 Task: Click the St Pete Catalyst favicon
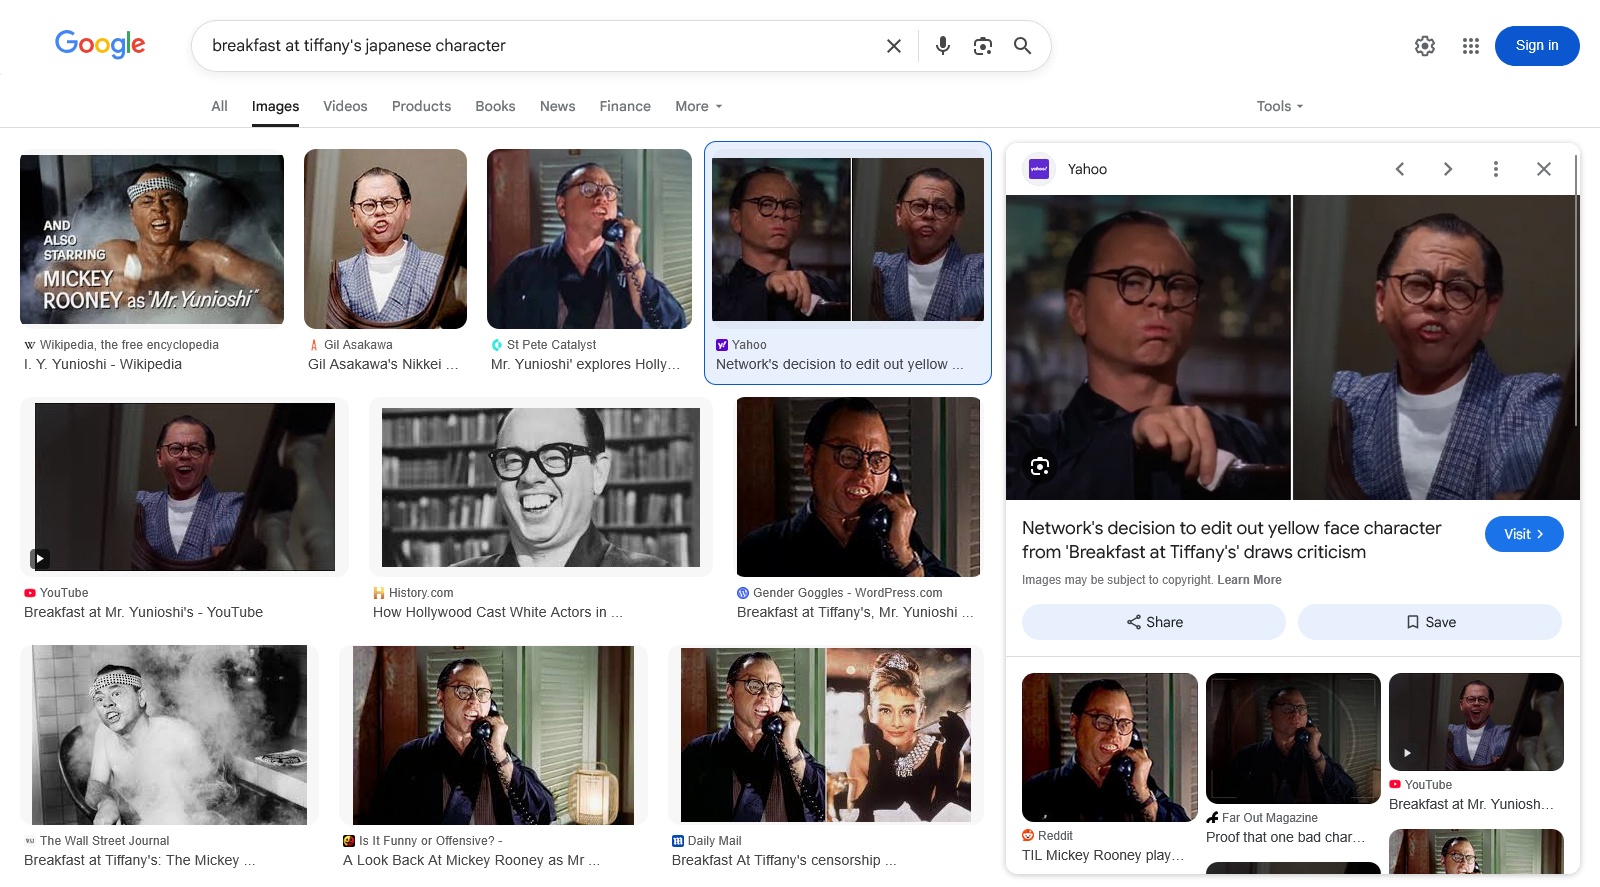tap(497, 345)
